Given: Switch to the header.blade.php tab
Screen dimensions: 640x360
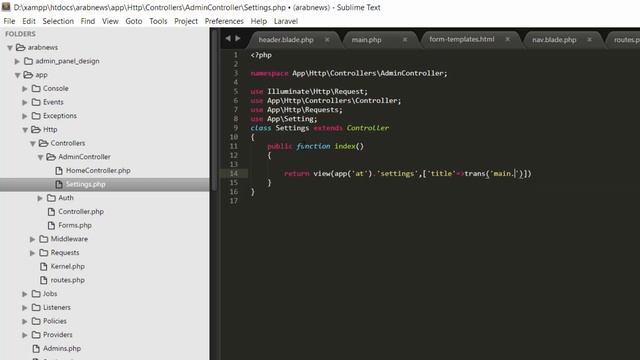Looking at the screenshot, I should coord(286,40).
